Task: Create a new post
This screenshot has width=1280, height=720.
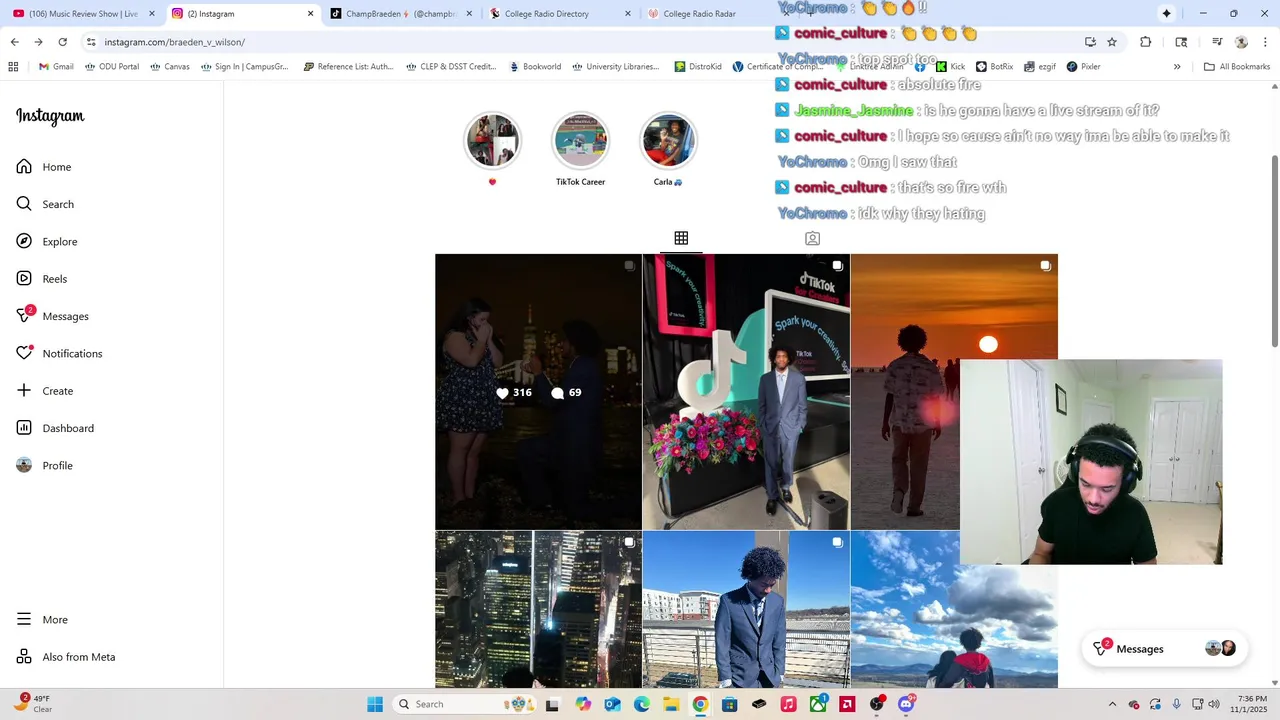Action: [x=45, y=391]
